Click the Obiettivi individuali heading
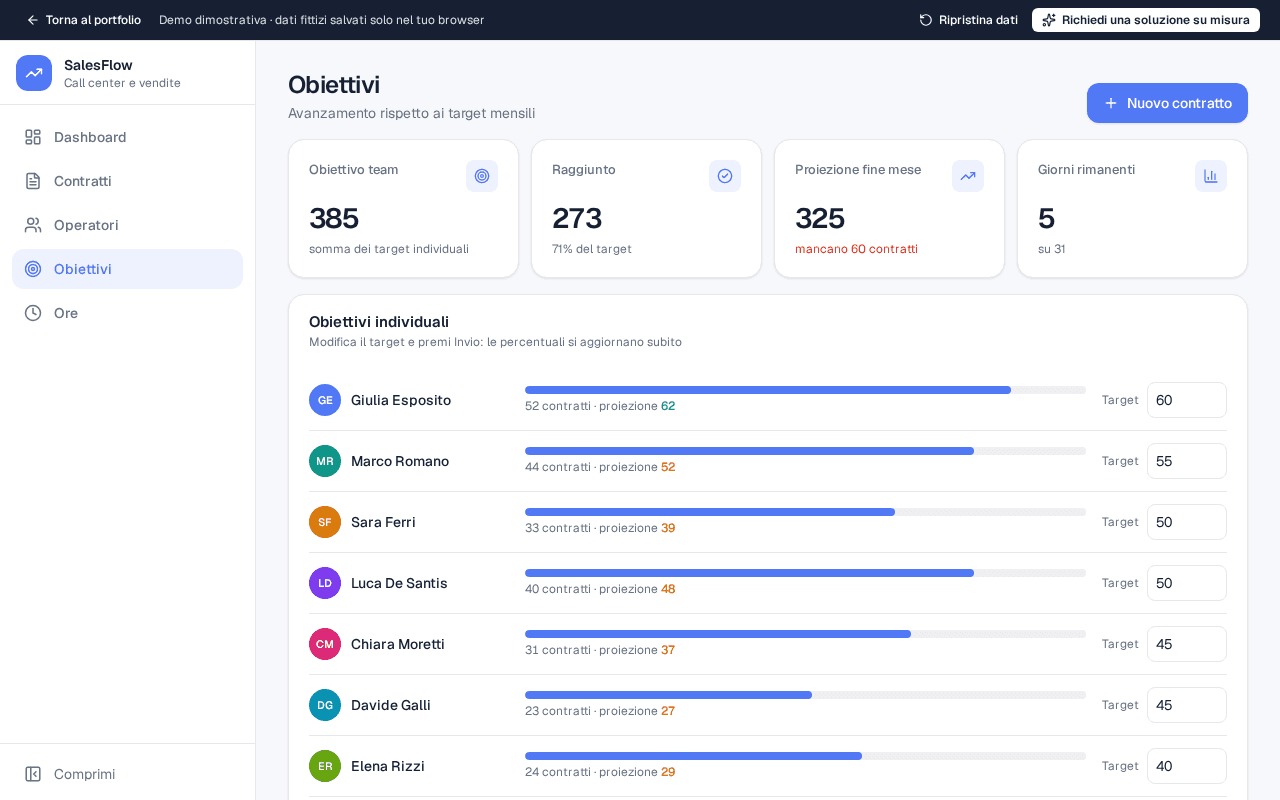The height and width of the screenshot is (800, 1280). (379, 322)
